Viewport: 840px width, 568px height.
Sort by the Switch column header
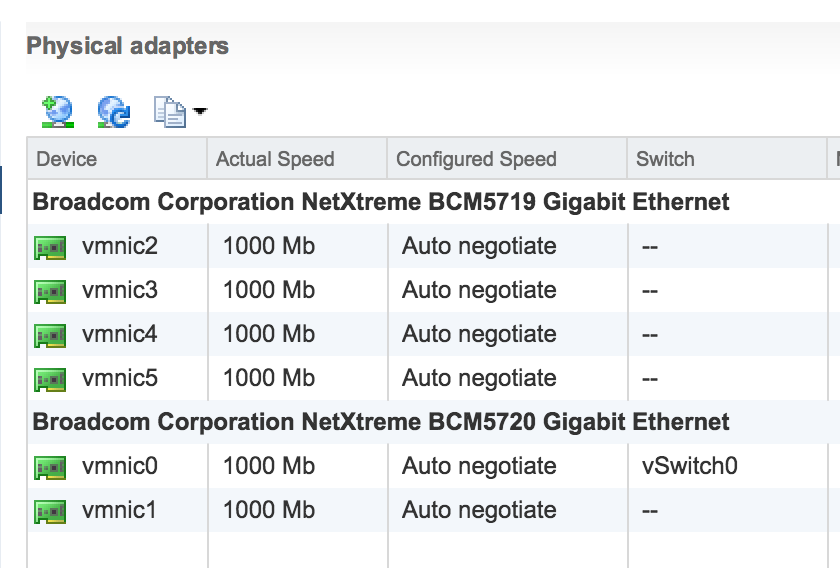pyautogui.click(x=727, y=159)
